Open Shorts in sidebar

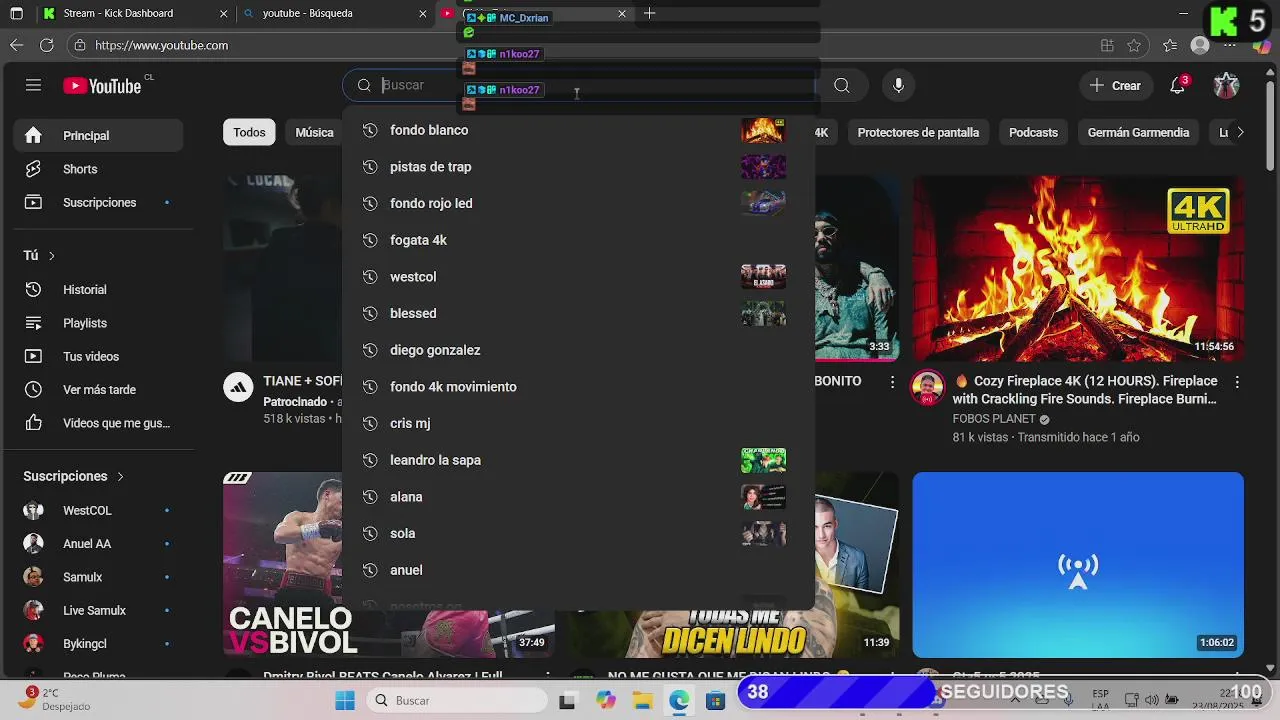tap(98, 169)
